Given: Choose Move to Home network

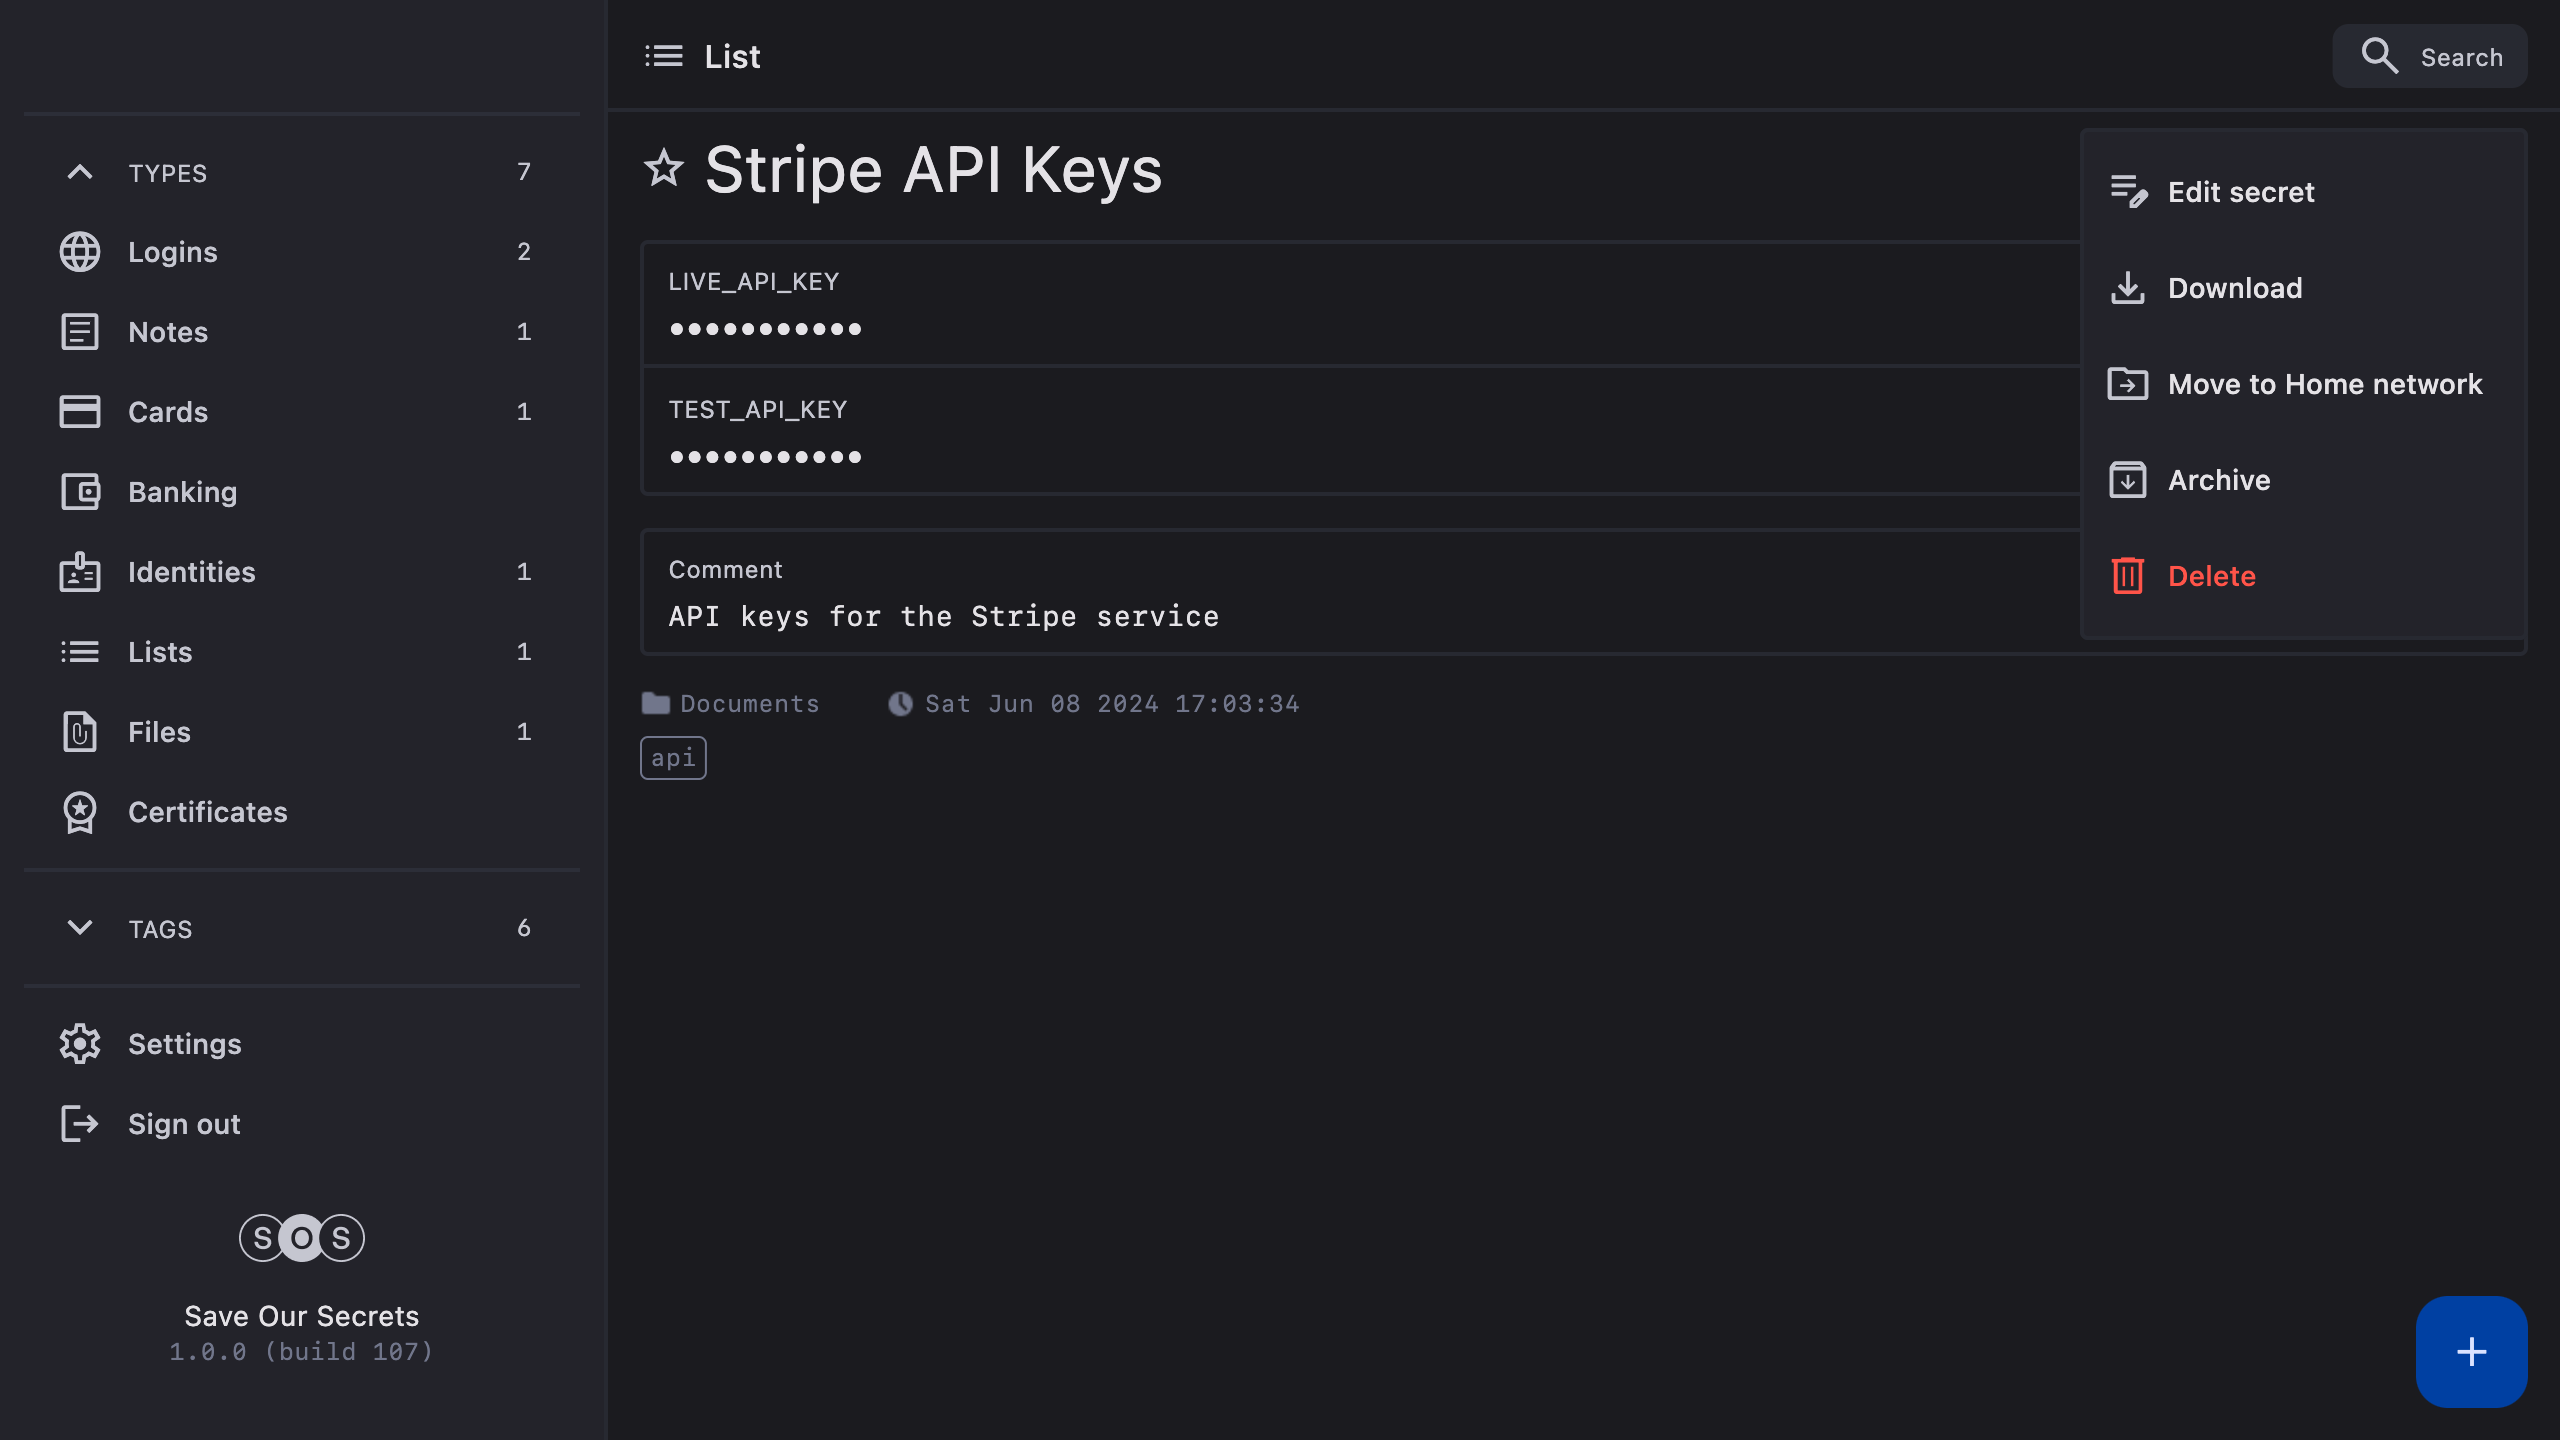Looking at the screenshot, I should [2324, 384].
